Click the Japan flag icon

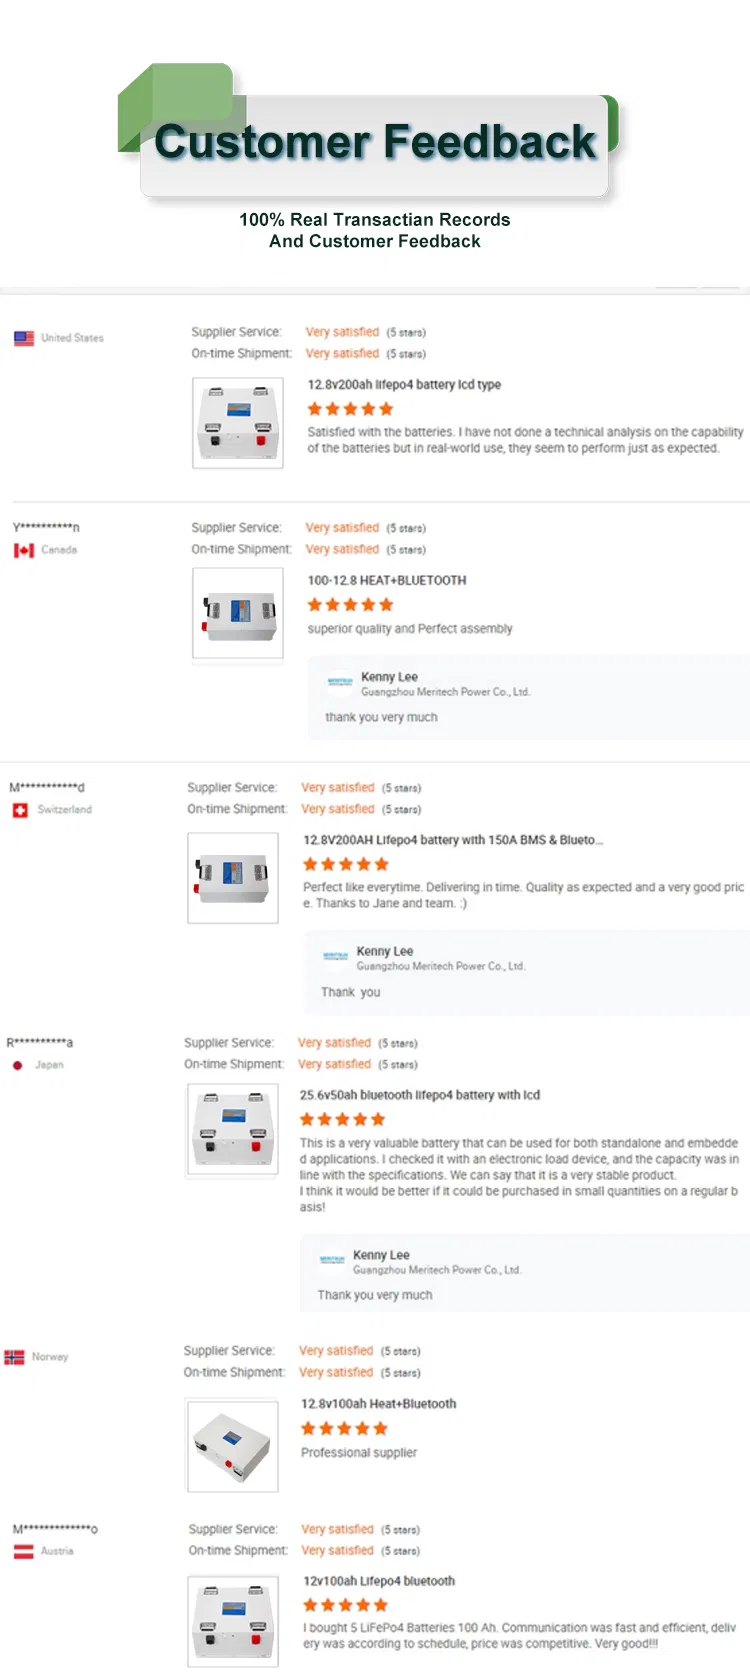tap(17, 1065)
